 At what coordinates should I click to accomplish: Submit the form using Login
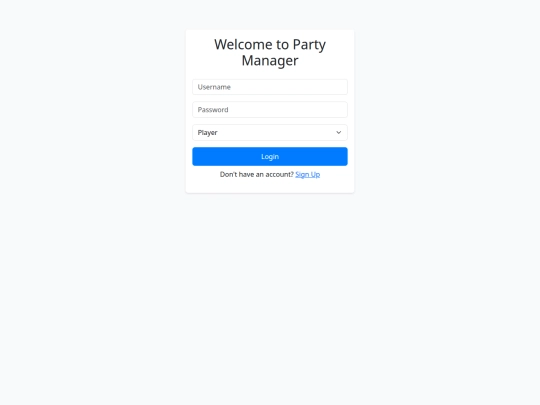270,156
